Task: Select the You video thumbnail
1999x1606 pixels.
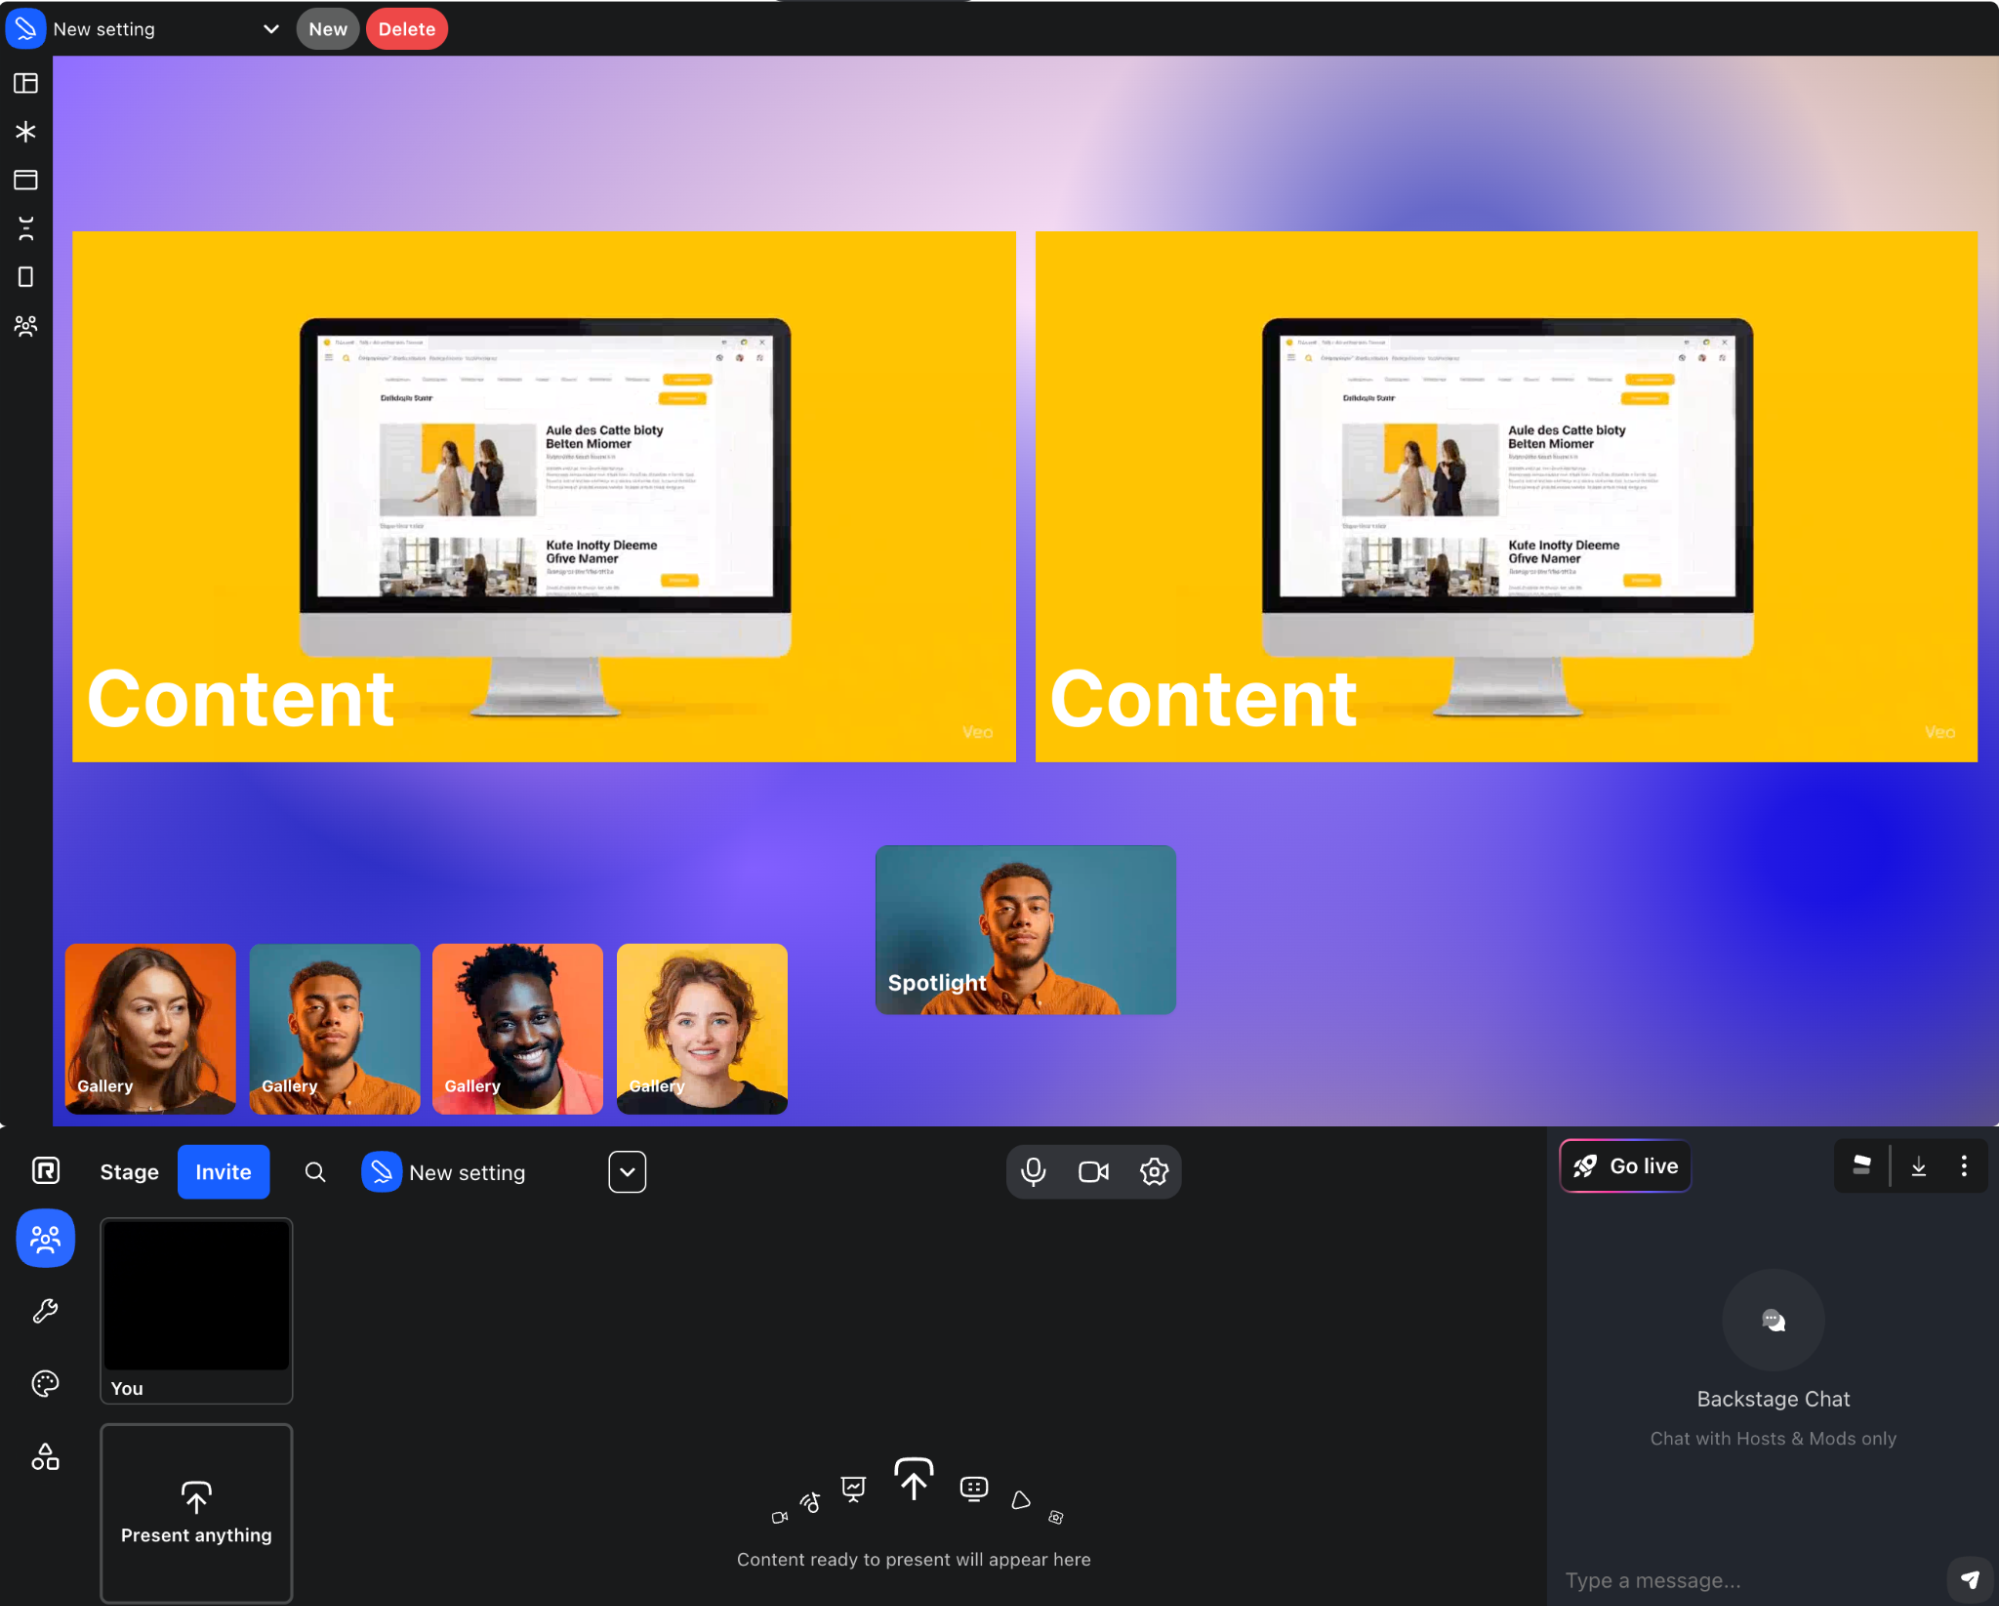Action: [x=196, y=1310]
